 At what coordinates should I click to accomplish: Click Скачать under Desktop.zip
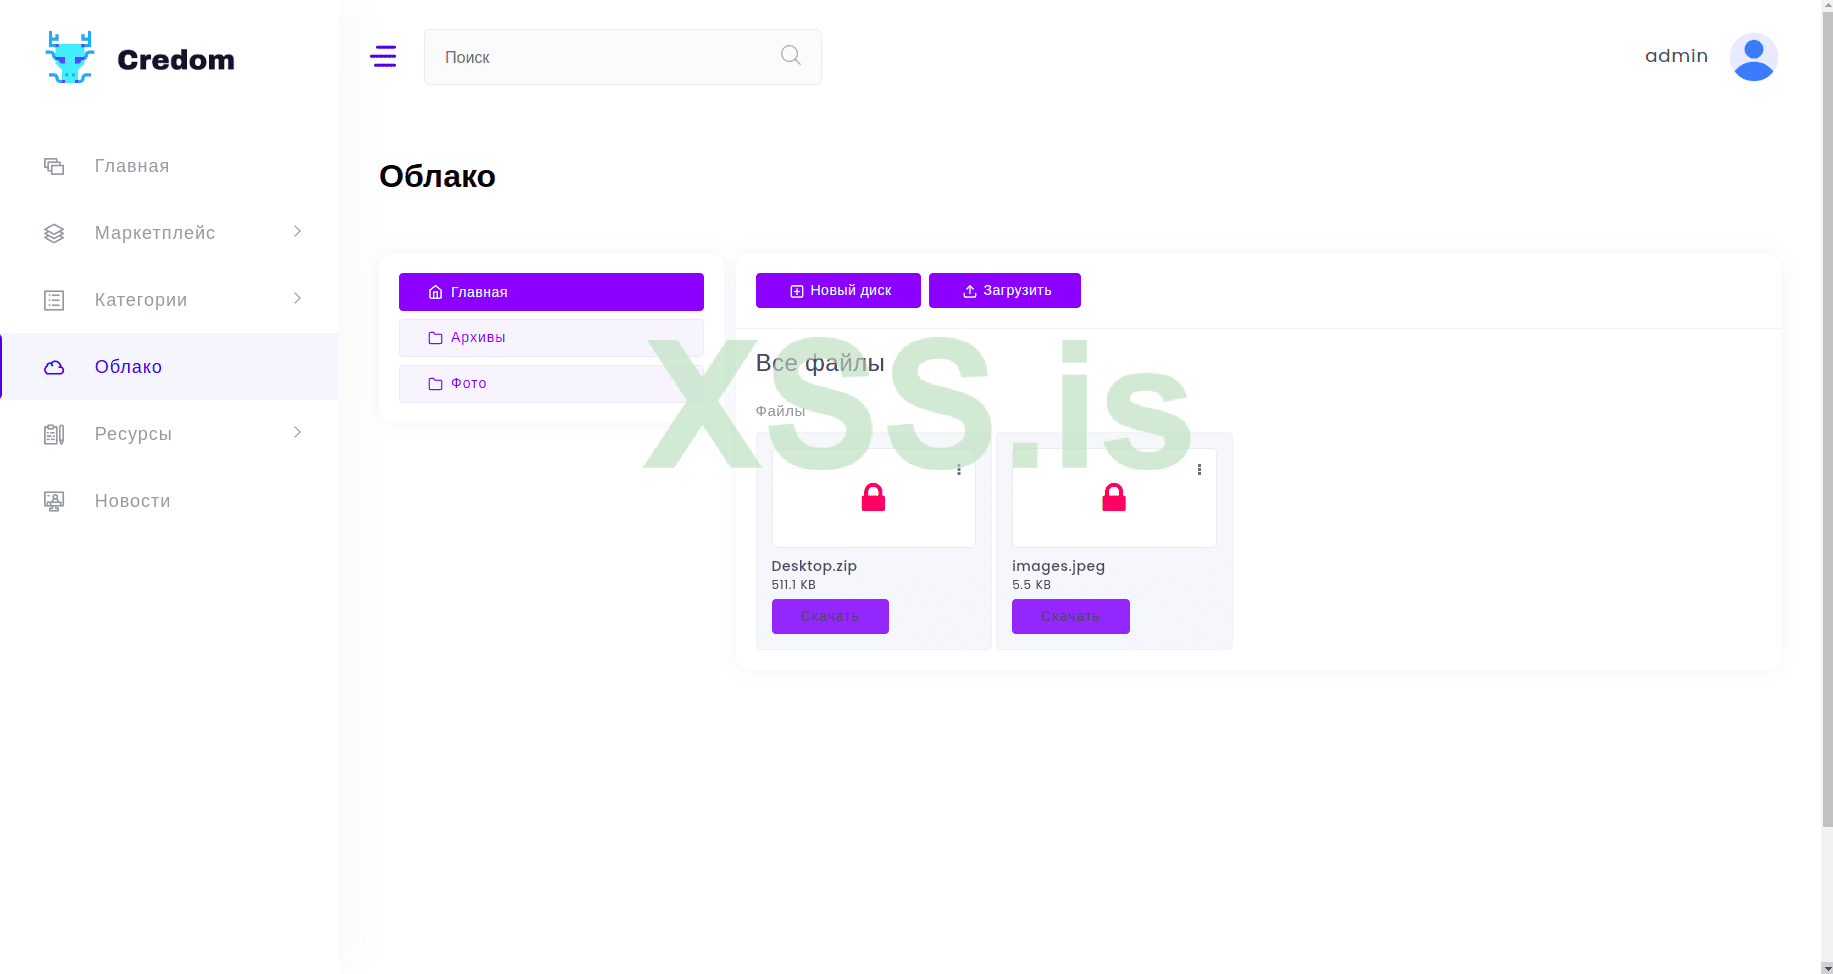coord(830,616)
